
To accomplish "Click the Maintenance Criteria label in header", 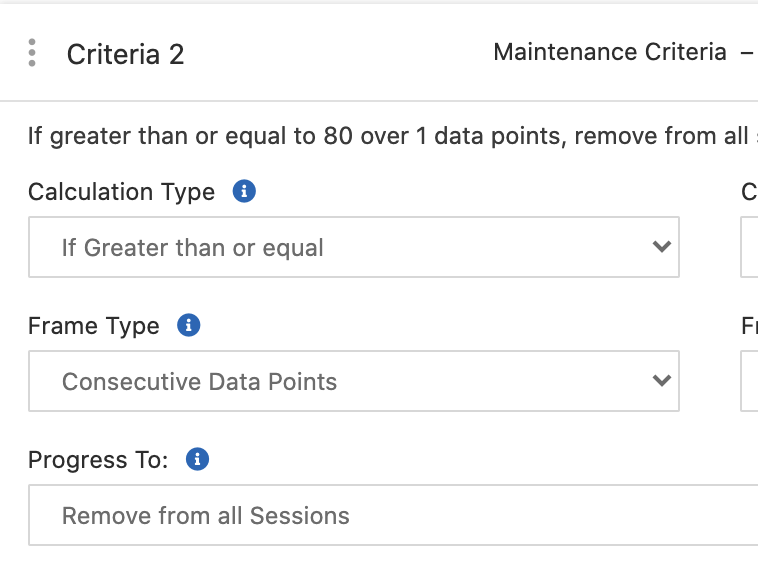I will [610, 52].
